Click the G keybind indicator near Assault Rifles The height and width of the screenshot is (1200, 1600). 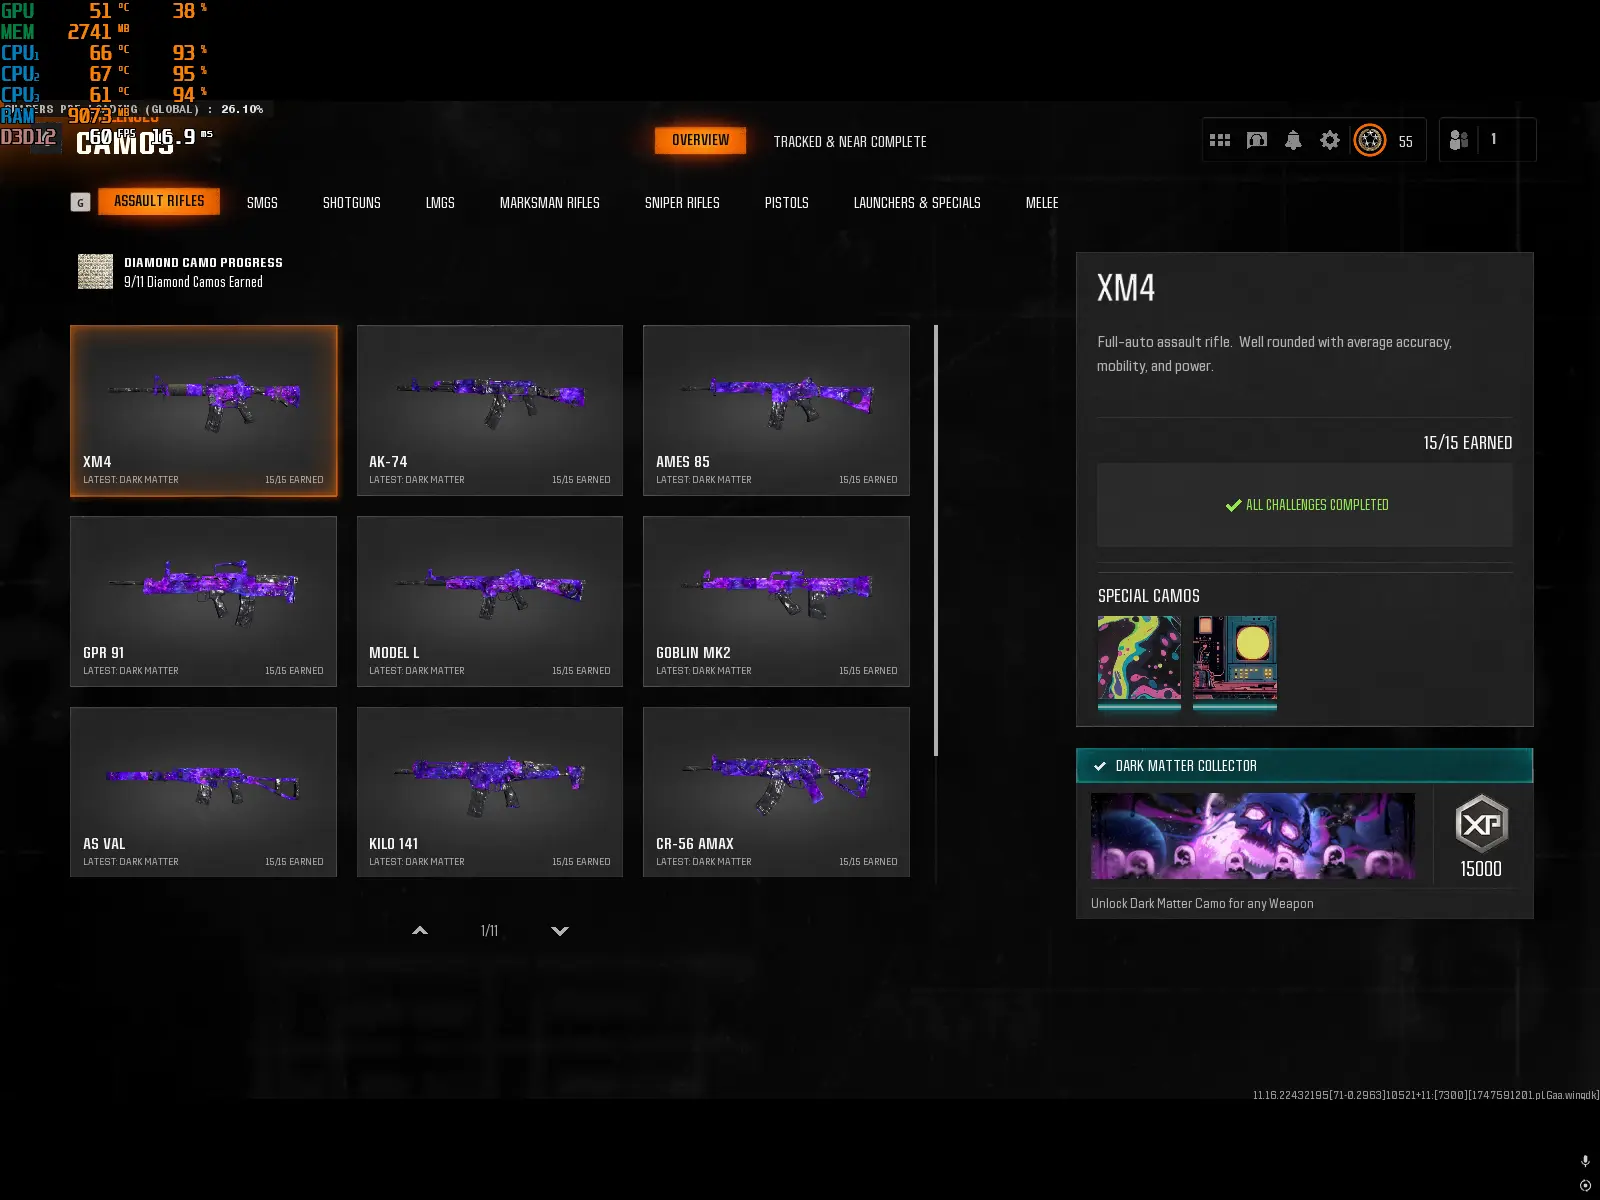(x=80, y=202)
